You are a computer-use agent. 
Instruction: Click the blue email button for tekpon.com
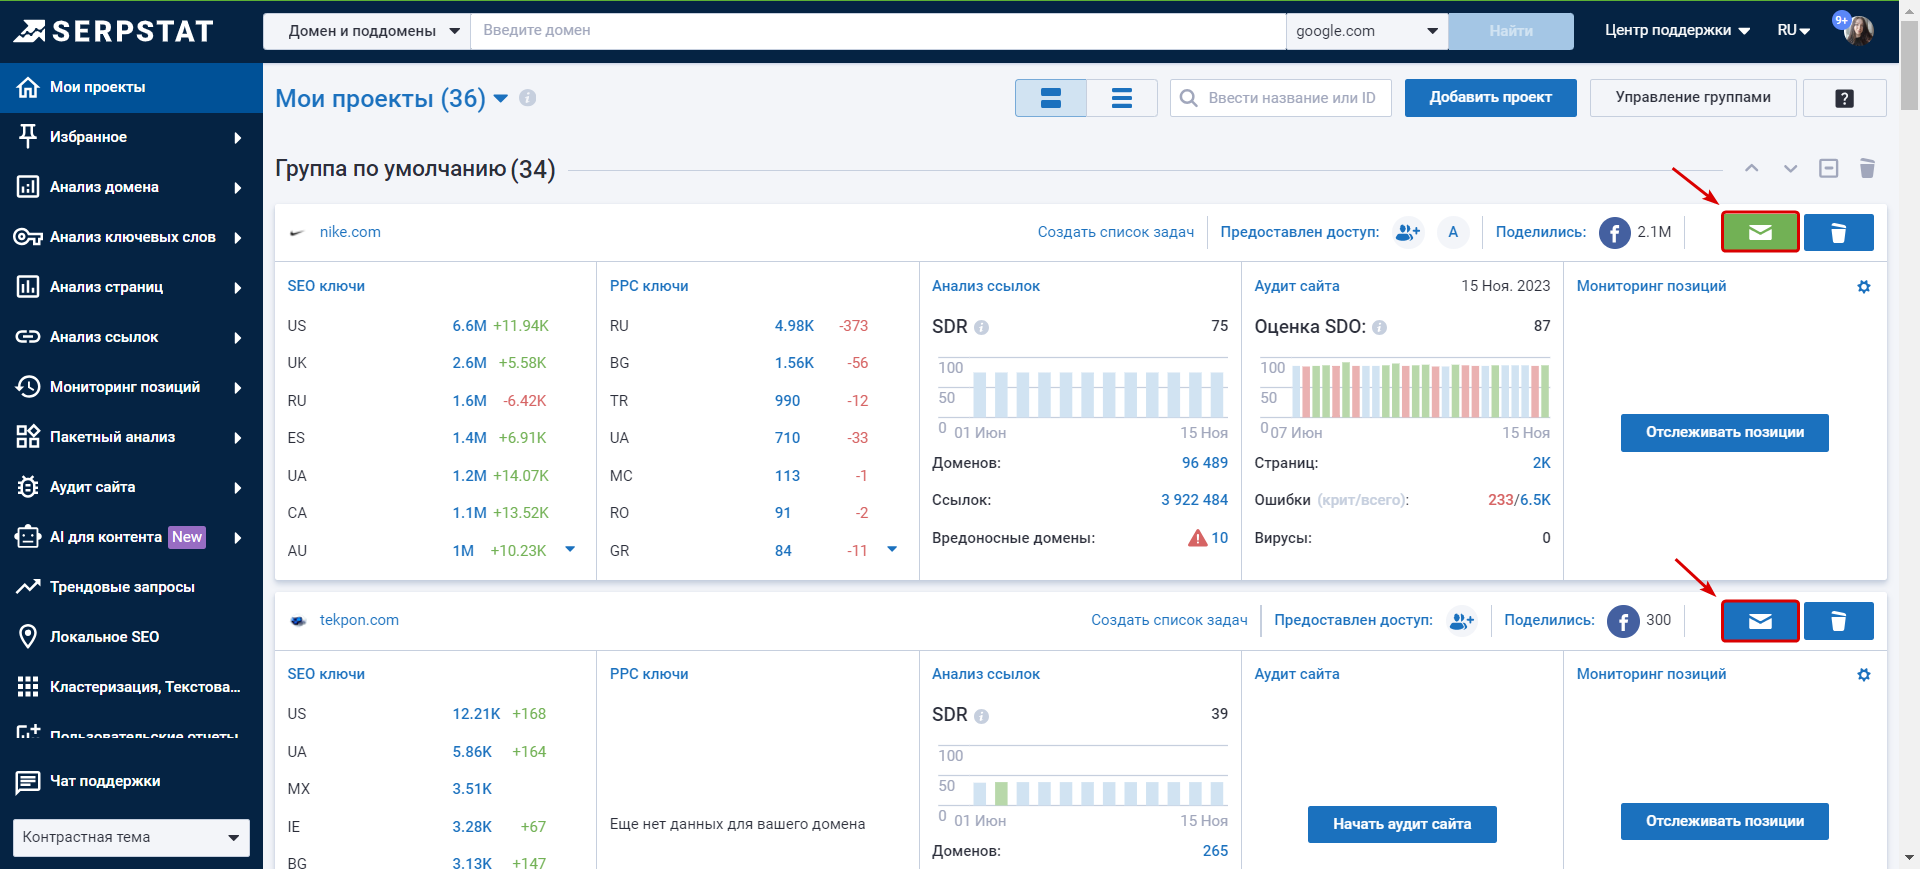[x=1759, y=621]
